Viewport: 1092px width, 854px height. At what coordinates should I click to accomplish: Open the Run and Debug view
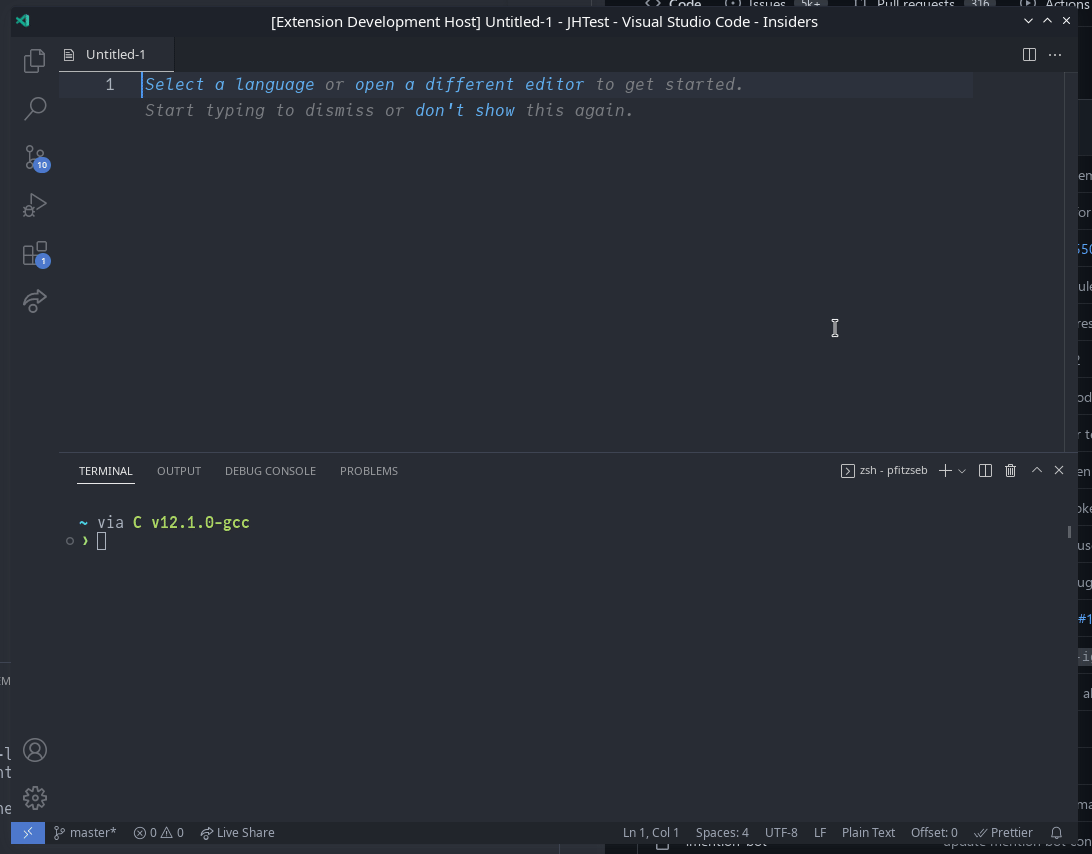[x=34, y=204]
